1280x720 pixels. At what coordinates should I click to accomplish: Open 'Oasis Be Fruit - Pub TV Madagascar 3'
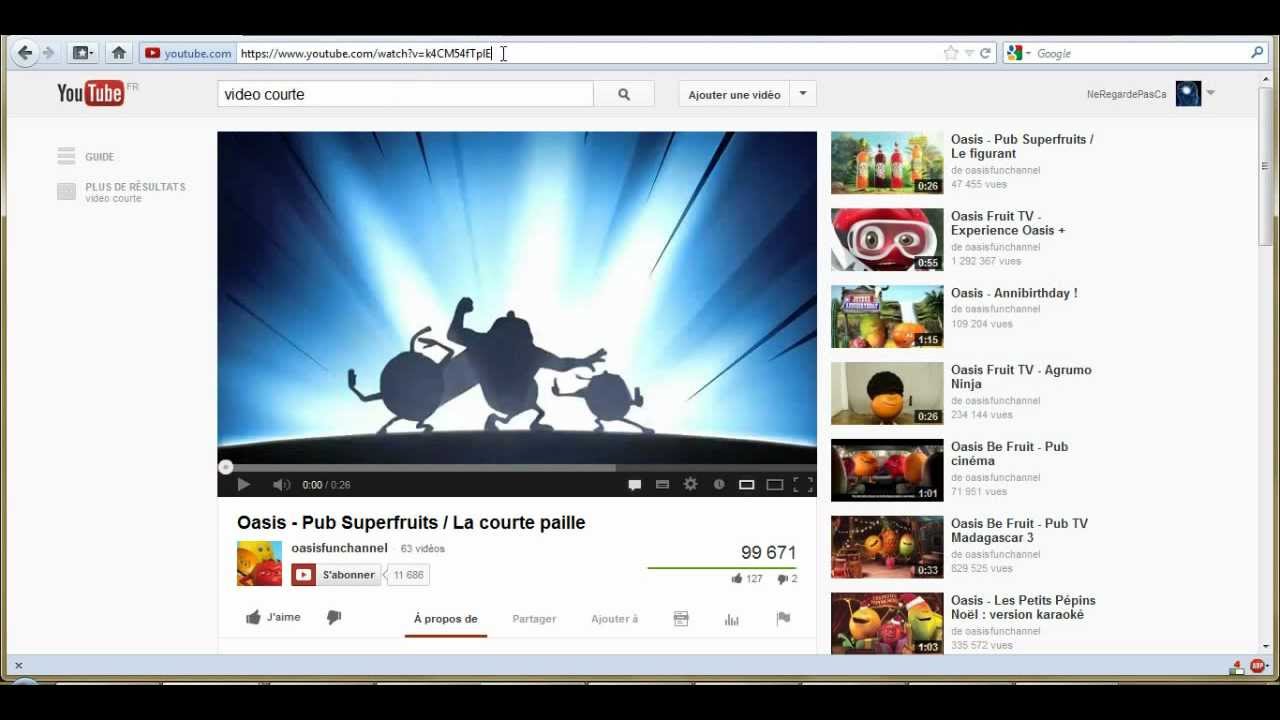(x=1019, y=530)
